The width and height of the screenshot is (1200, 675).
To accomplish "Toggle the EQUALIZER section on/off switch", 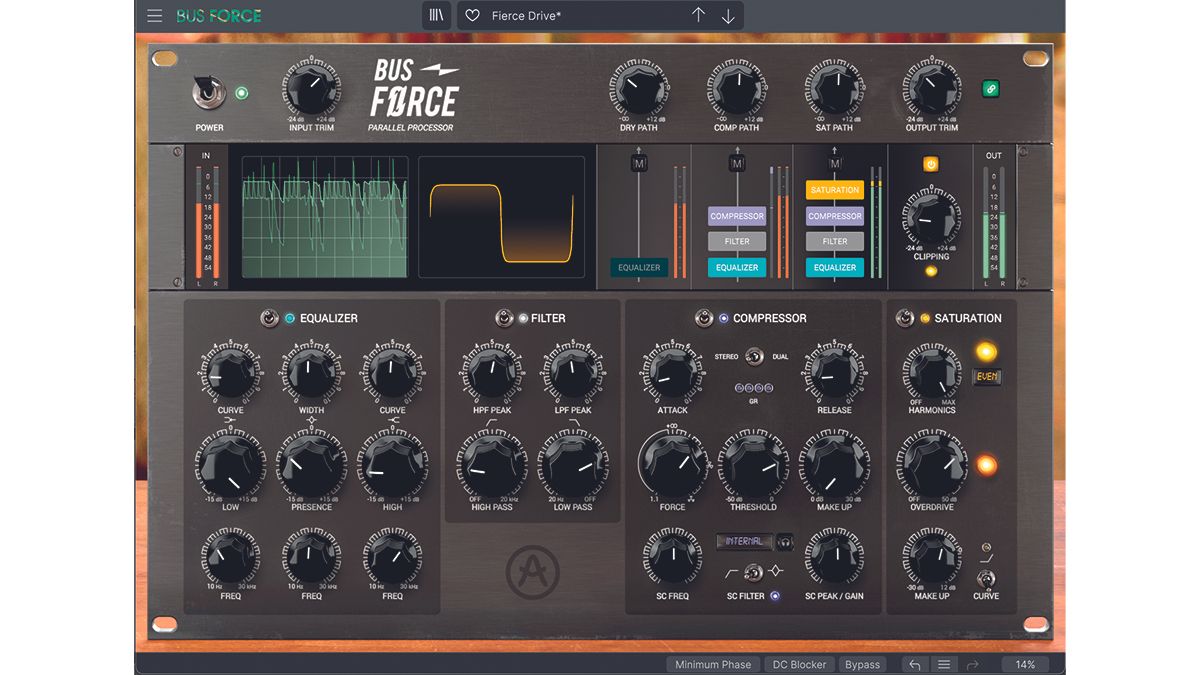I will tap(270, 318).
